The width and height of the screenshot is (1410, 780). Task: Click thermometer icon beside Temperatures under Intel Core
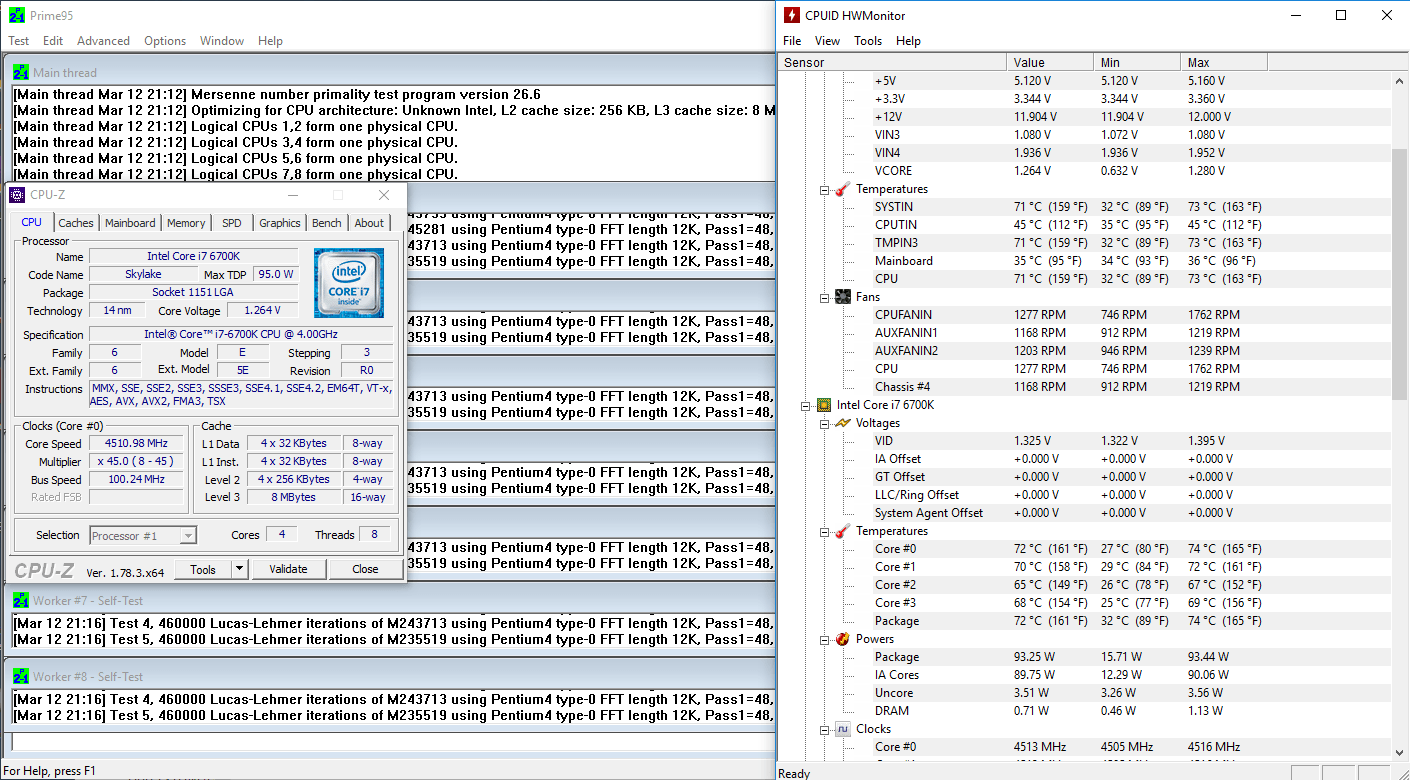click(842, 531)
